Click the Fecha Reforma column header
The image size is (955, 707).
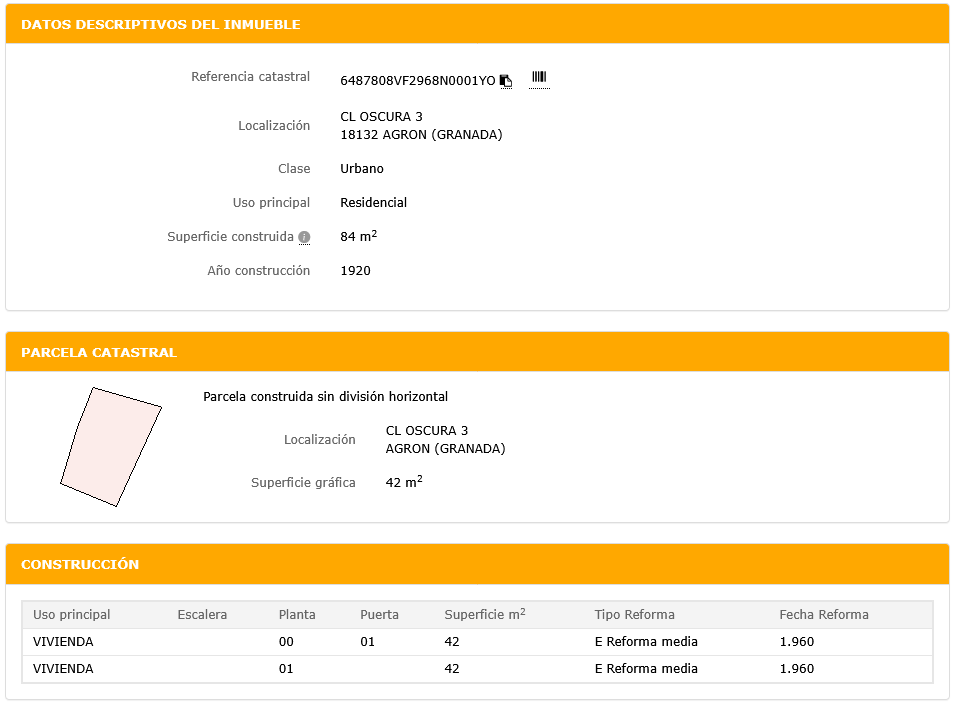[824, 615]
